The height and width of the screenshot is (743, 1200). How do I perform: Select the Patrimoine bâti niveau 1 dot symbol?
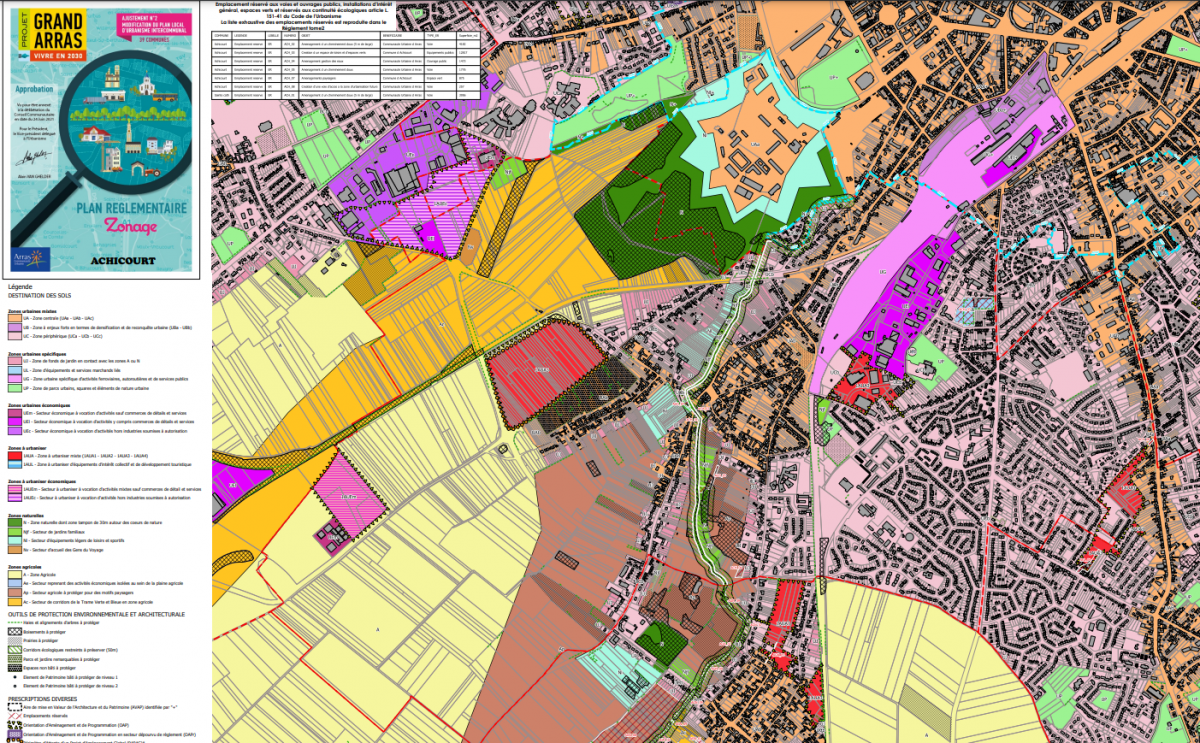[x=15, y=677]
